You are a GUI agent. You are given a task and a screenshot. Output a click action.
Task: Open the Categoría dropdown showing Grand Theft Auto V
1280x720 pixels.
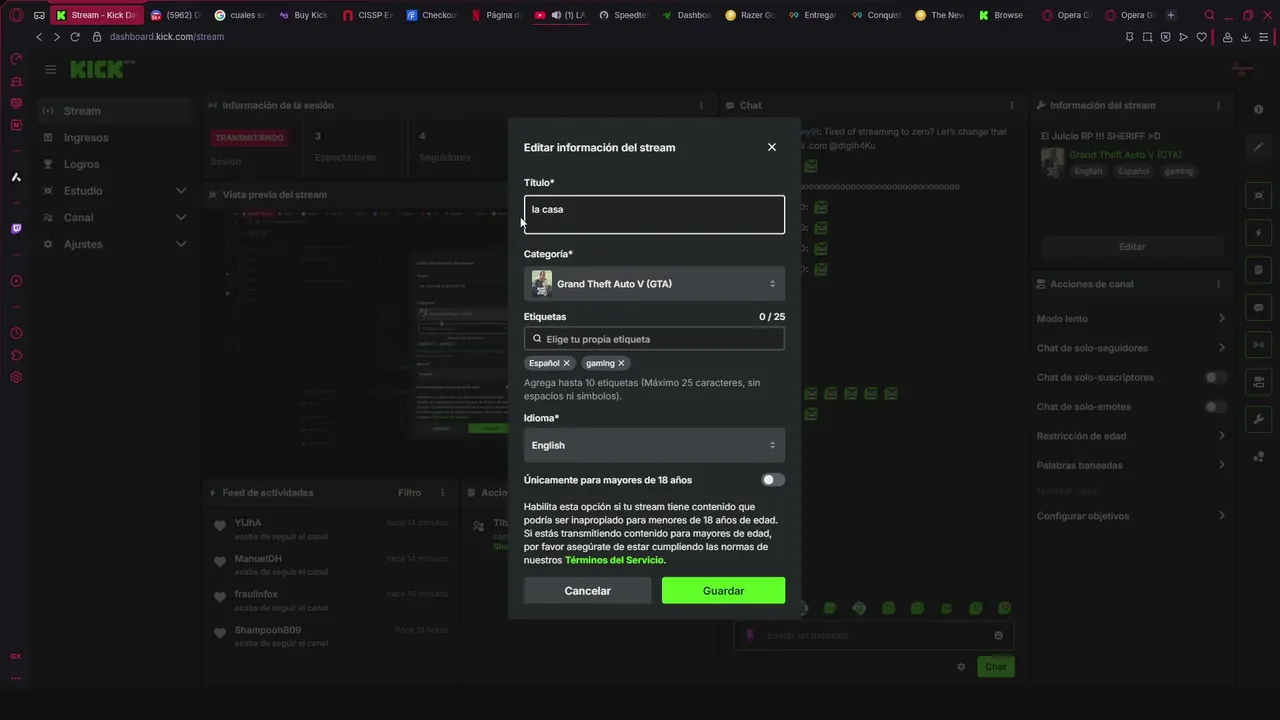[654, 284]
